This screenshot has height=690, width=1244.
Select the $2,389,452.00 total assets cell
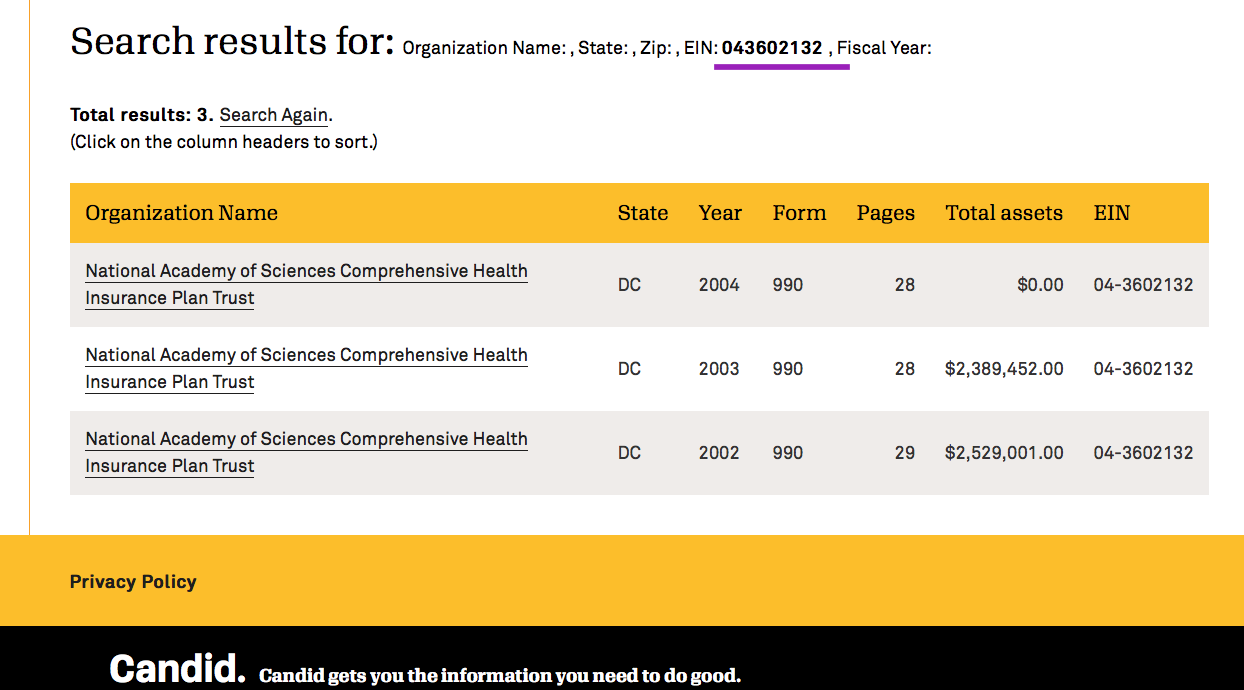click(x=1004, y=369)
